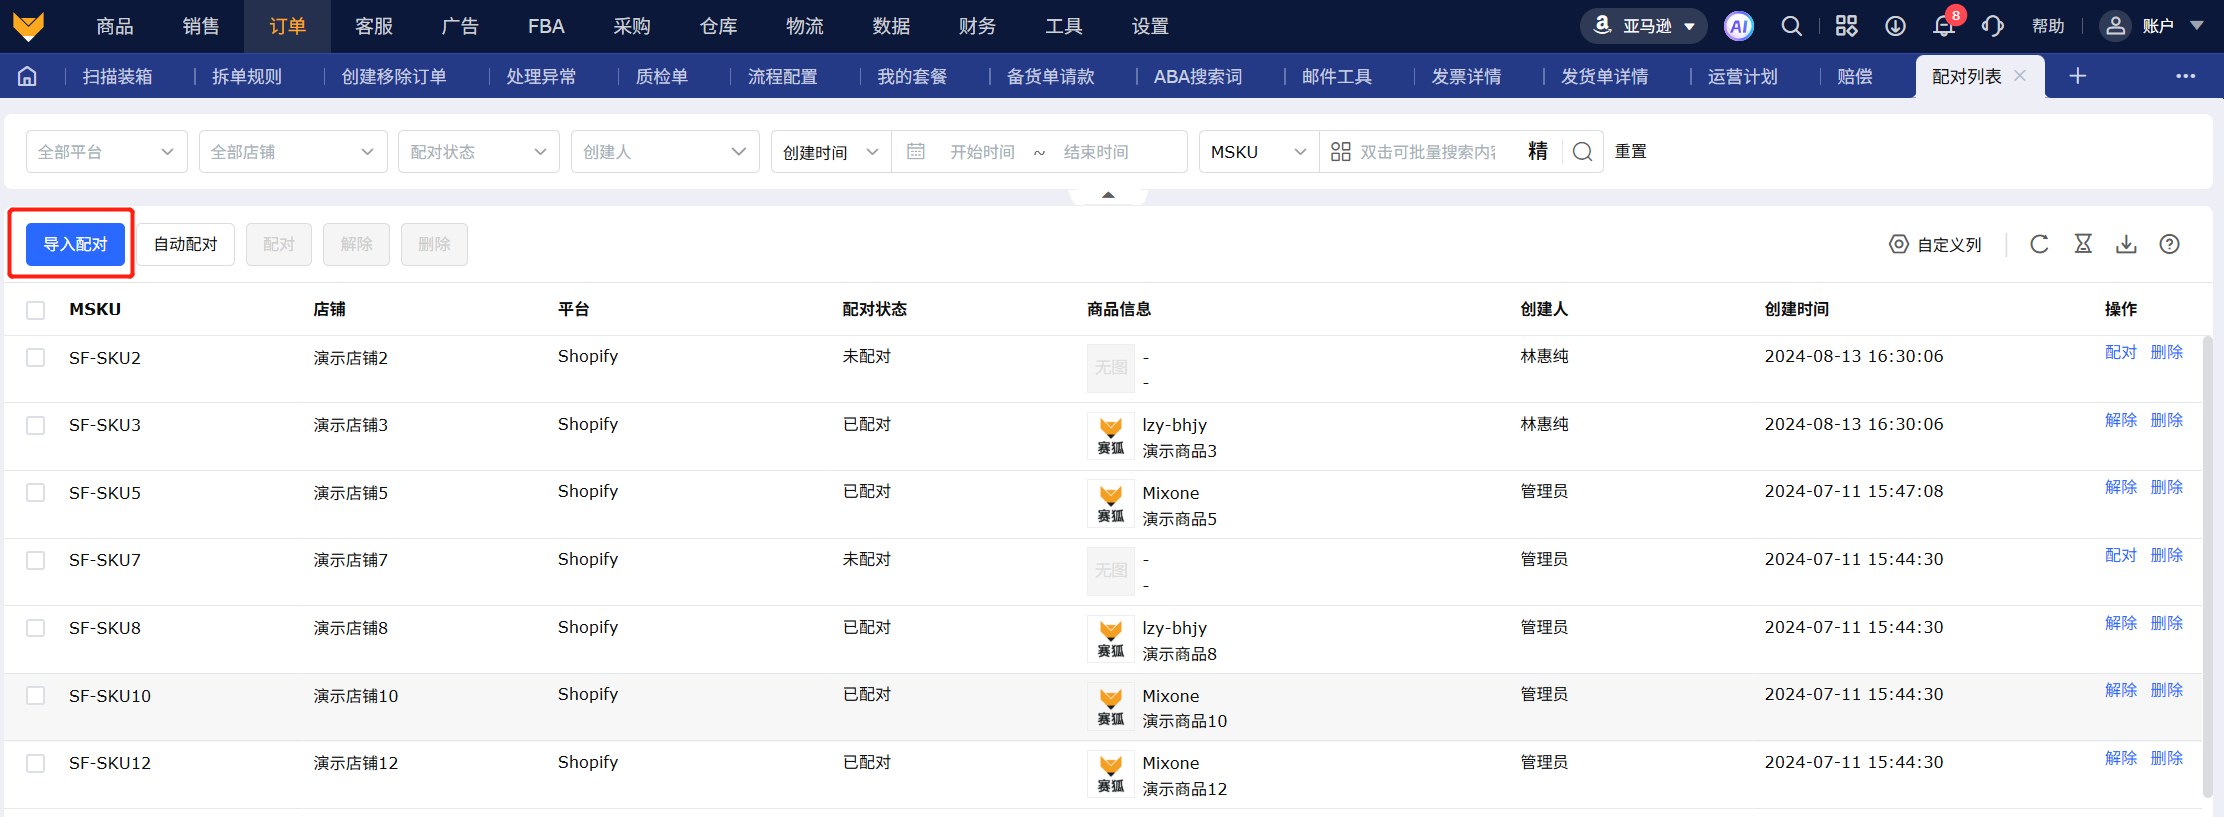Open 自定义列 column settings
The image size is (2224, 817).
click(x=1935, y=244)
